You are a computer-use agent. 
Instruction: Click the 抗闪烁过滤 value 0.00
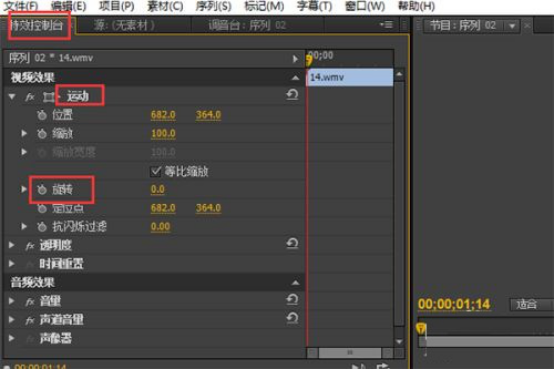pos(160,227)
